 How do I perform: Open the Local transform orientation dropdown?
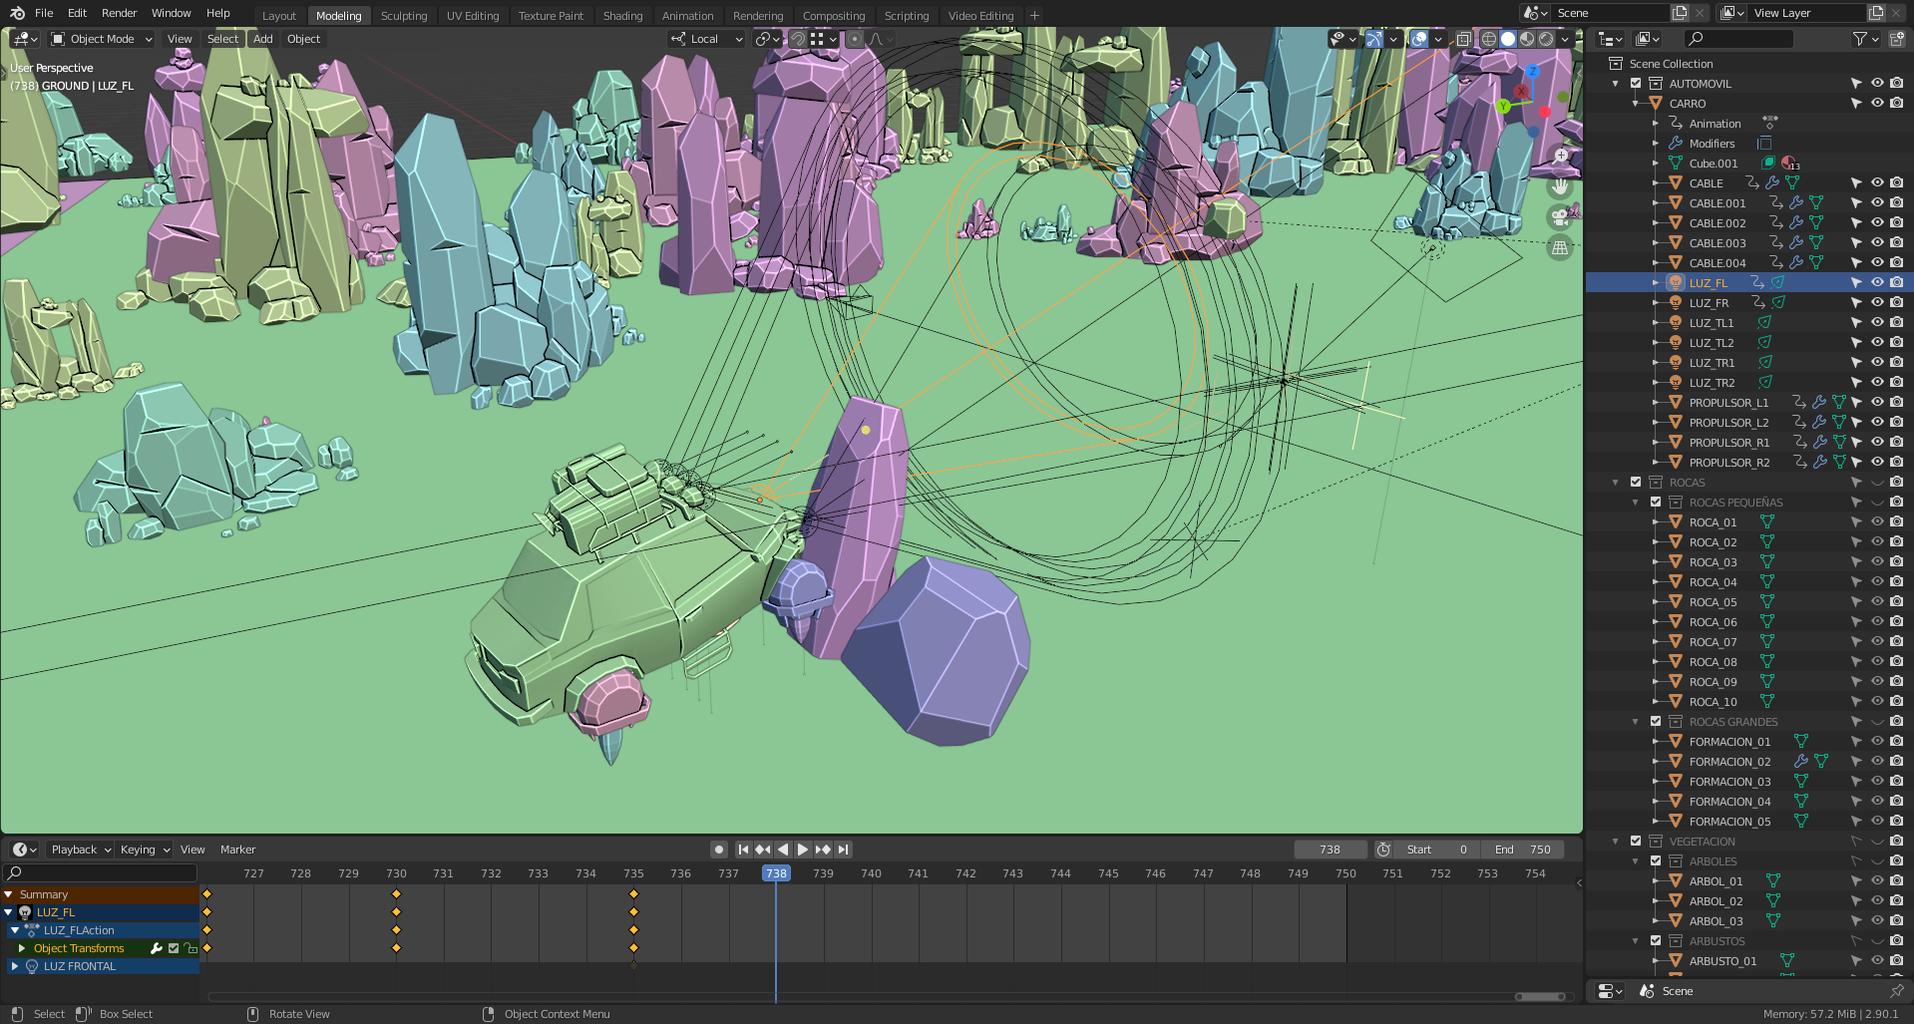(707, 39)
